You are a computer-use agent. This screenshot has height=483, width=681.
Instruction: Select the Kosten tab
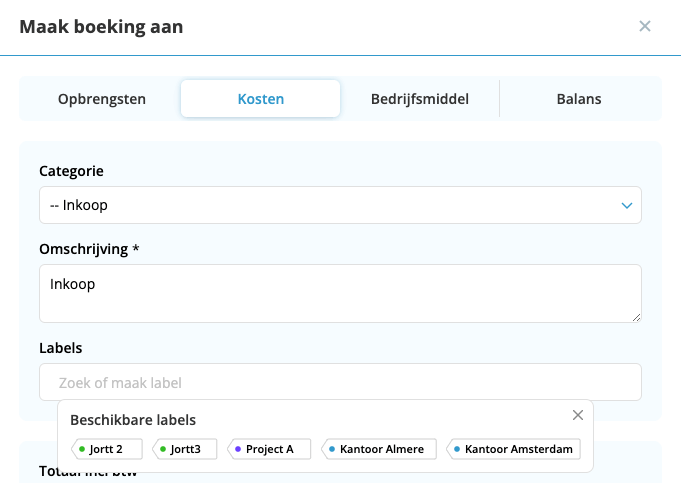pyautogui.click(x=261, y=99)
